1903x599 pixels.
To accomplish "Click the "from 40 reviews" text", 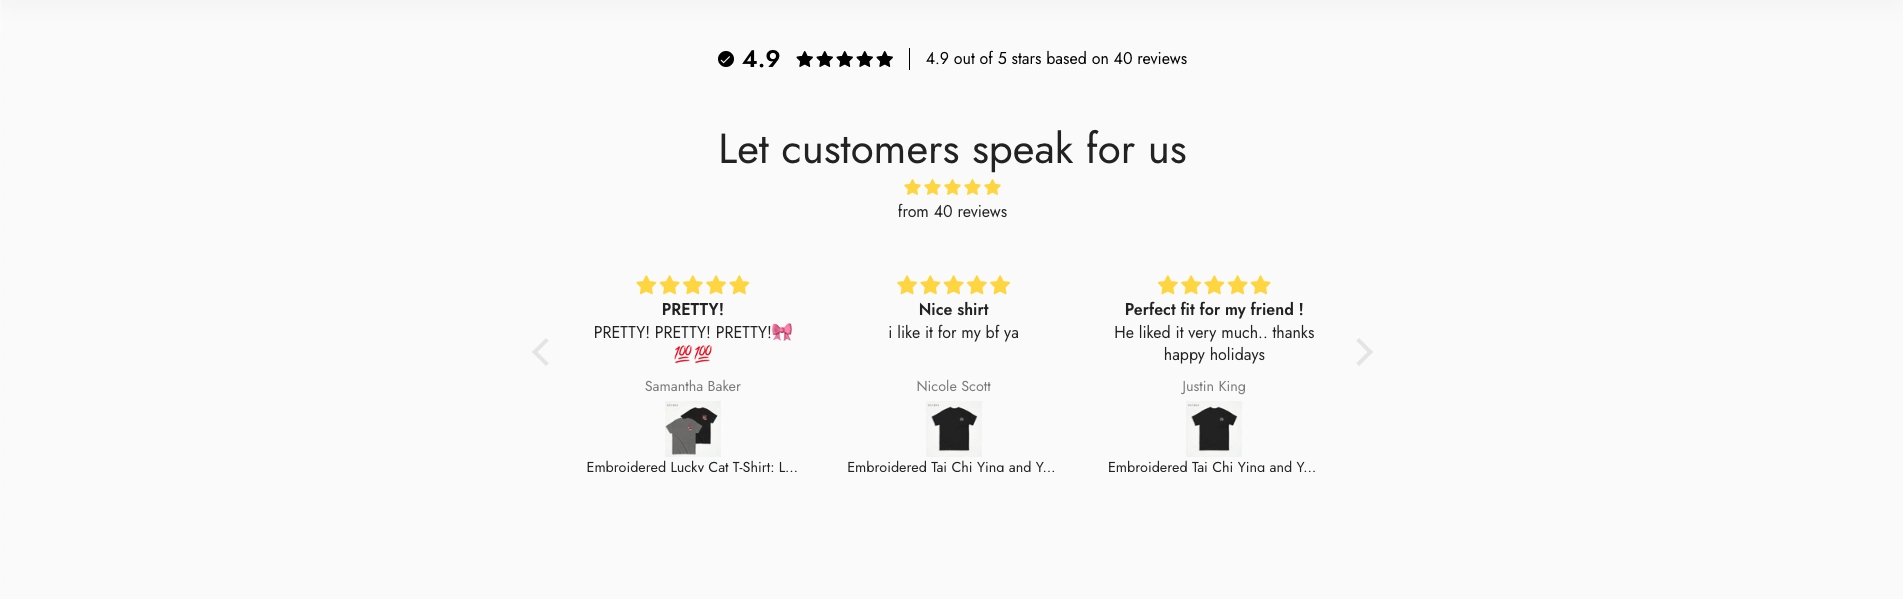I will click(952, 212).
